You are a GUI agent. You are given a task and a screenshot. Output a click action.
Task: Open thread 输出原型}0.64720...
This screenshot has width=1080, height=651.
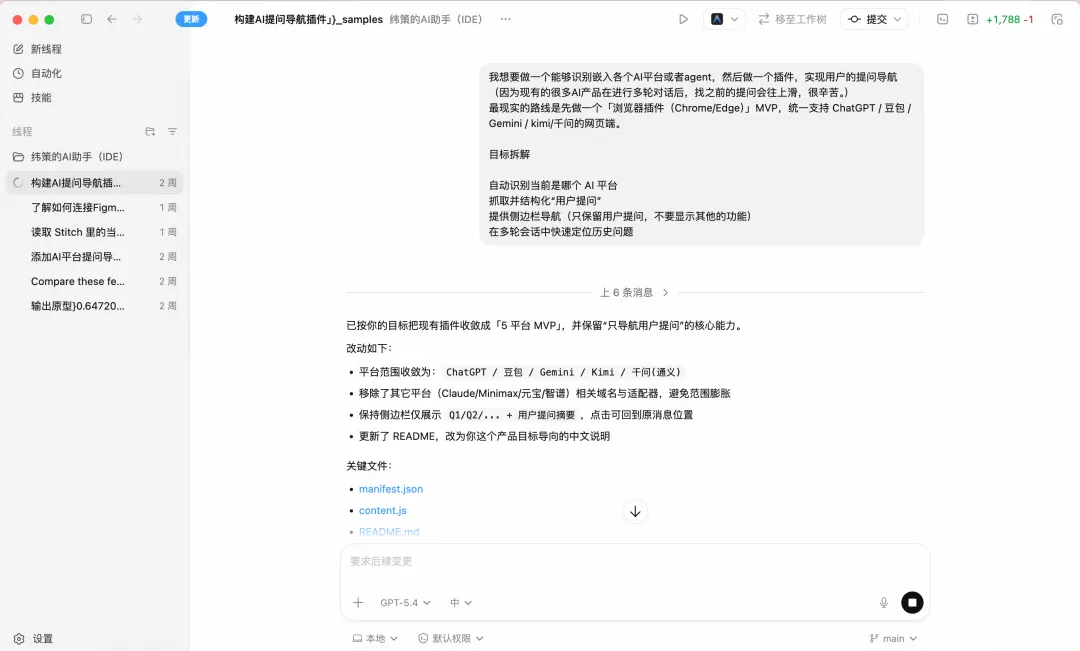(x=95, y=306)
